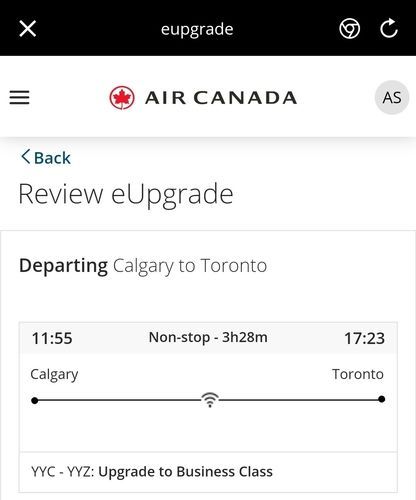This screenshot has width=416, height=500.
Task: Tap the Calgary city label
Action: coord(54,375)
